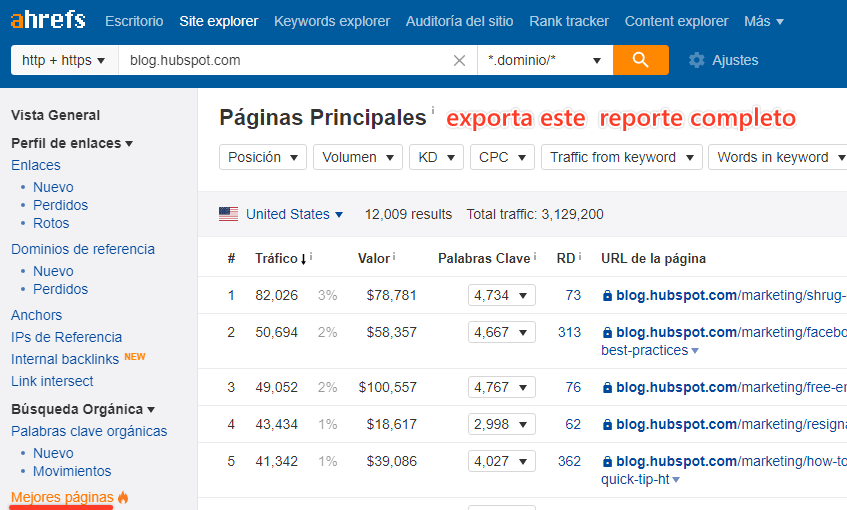Click the ahrefs logo
The image size is (847, 510).
[48, 19]
